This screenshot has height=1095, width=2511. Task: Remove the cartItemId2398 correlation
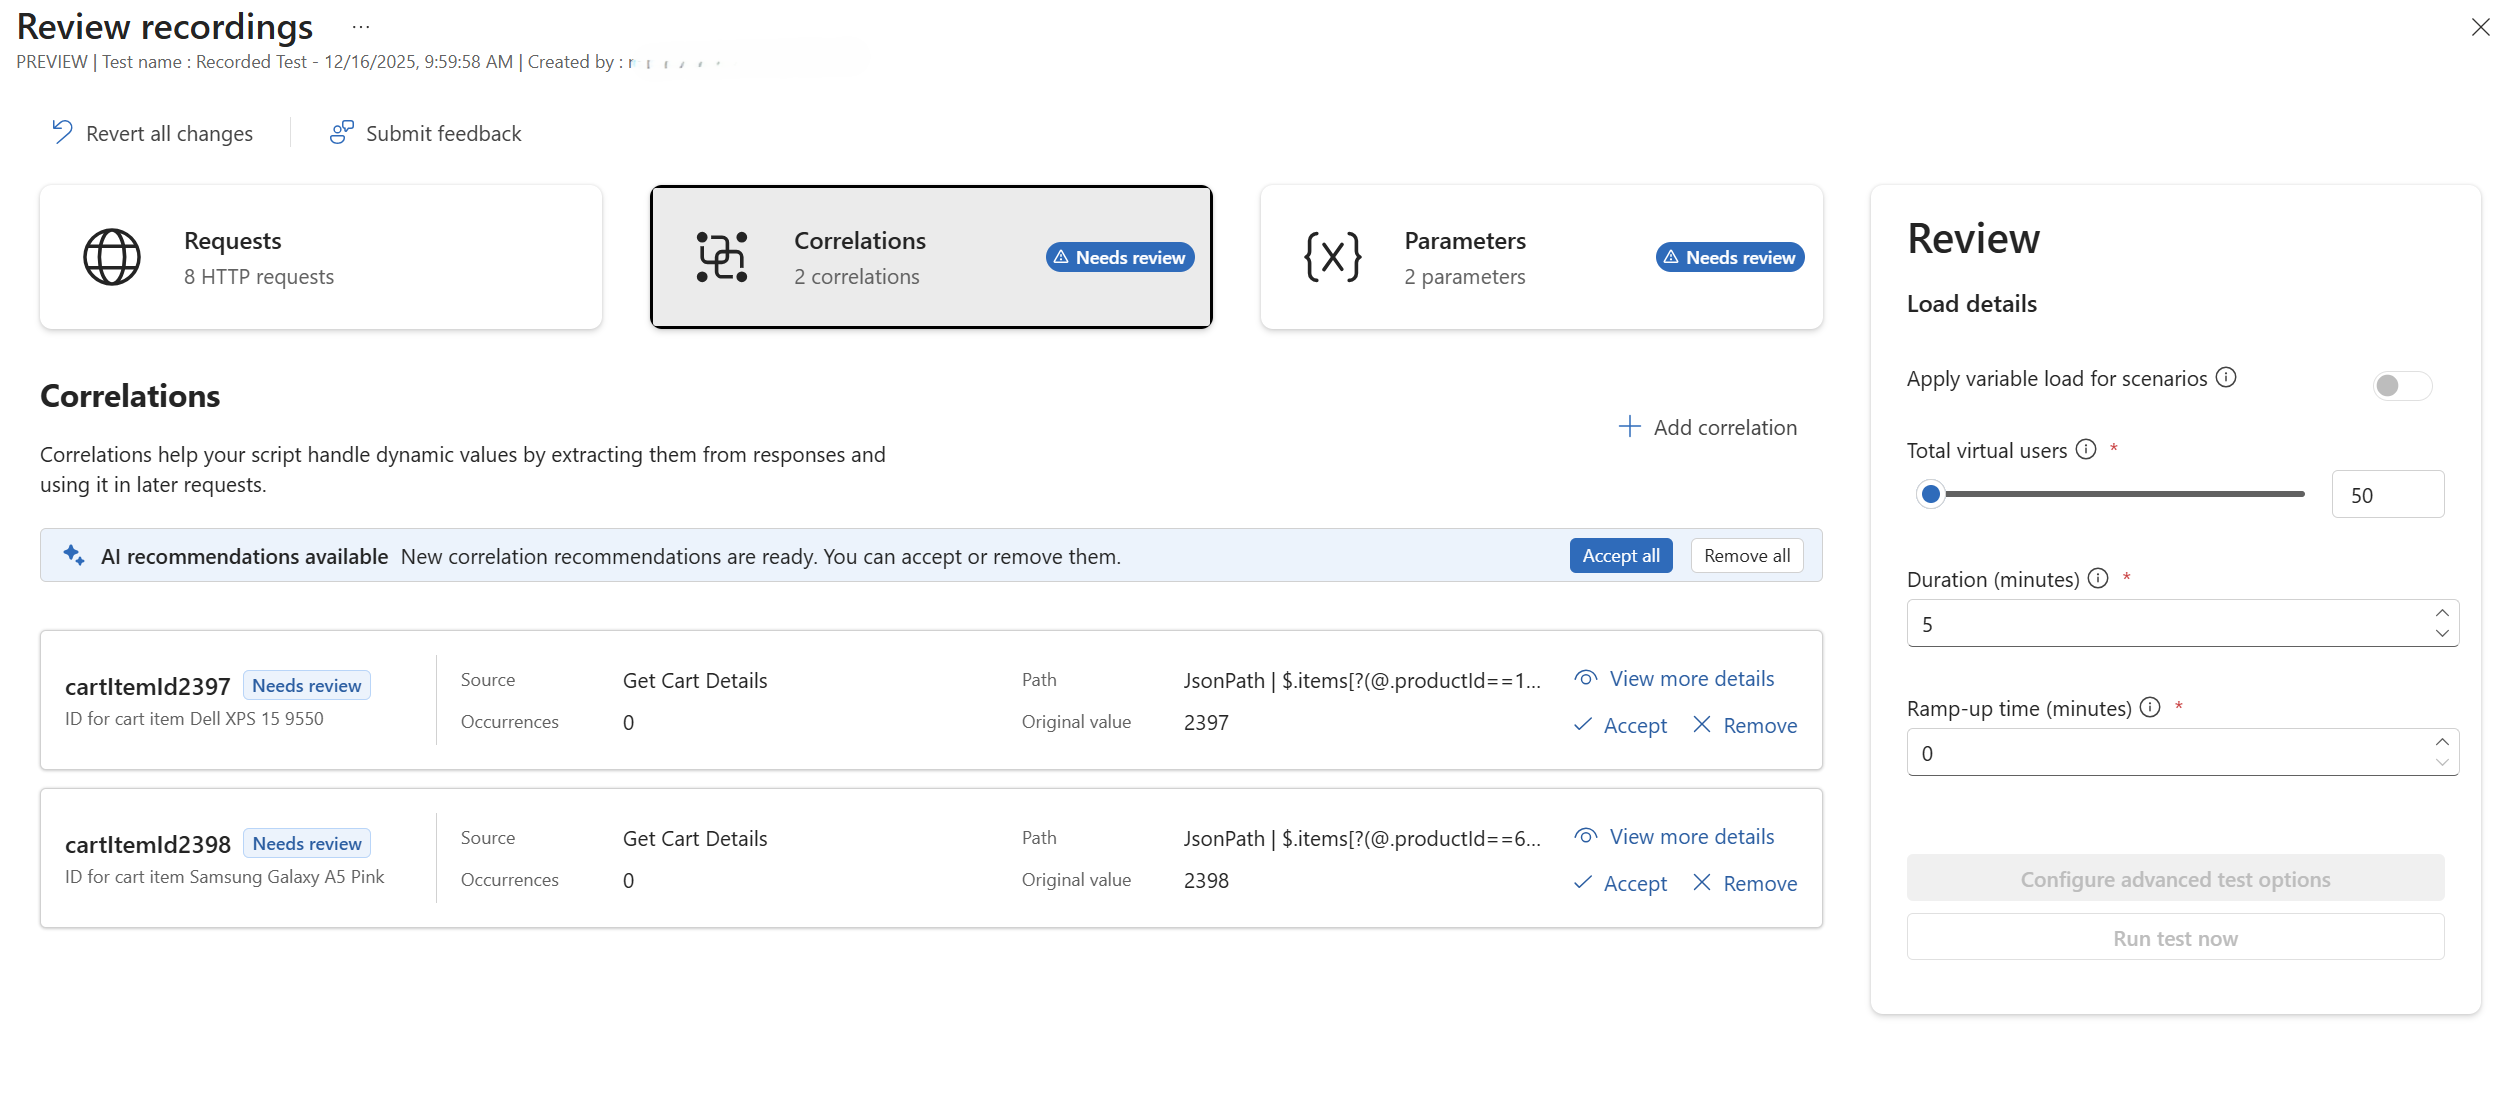click(1745, 883)
